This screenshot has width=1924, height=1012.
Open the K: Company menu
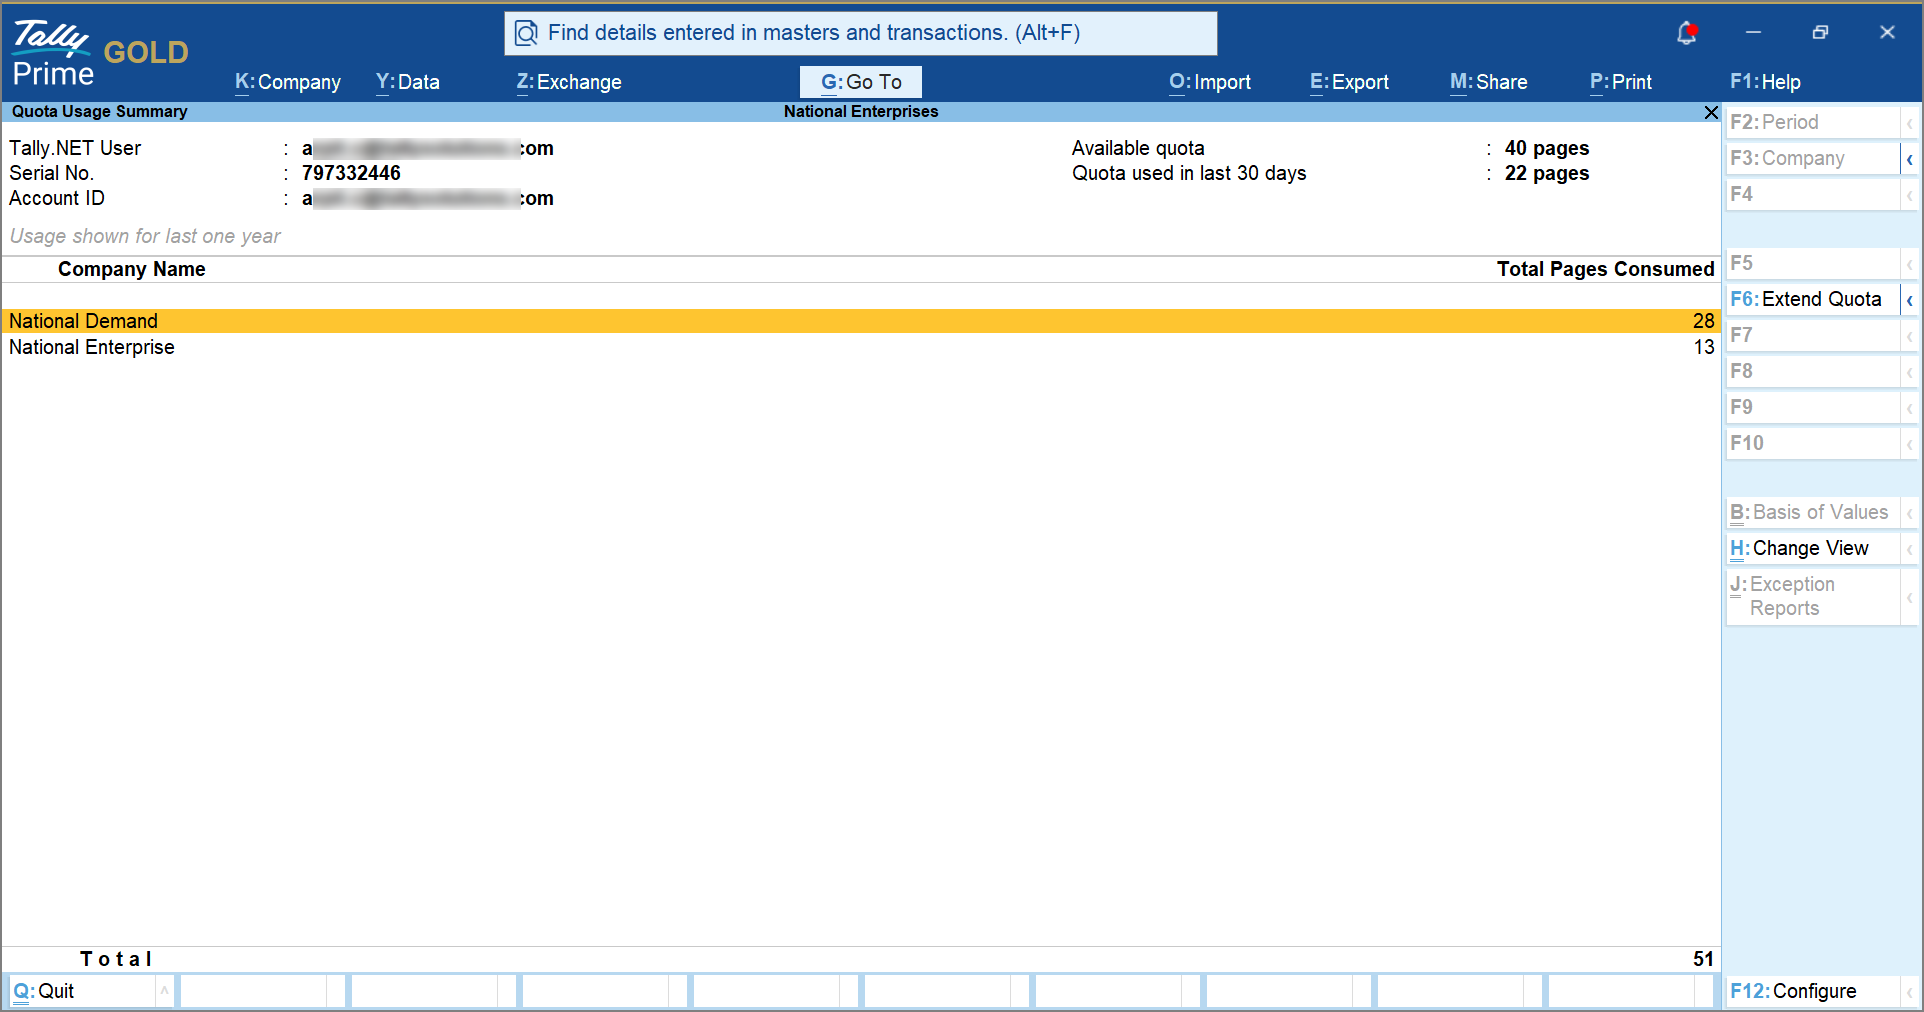288,82
